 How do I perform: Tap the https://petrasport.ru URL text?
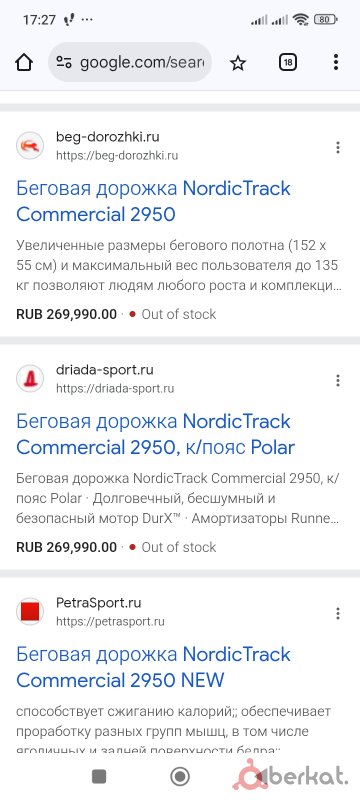pos(110,621)
